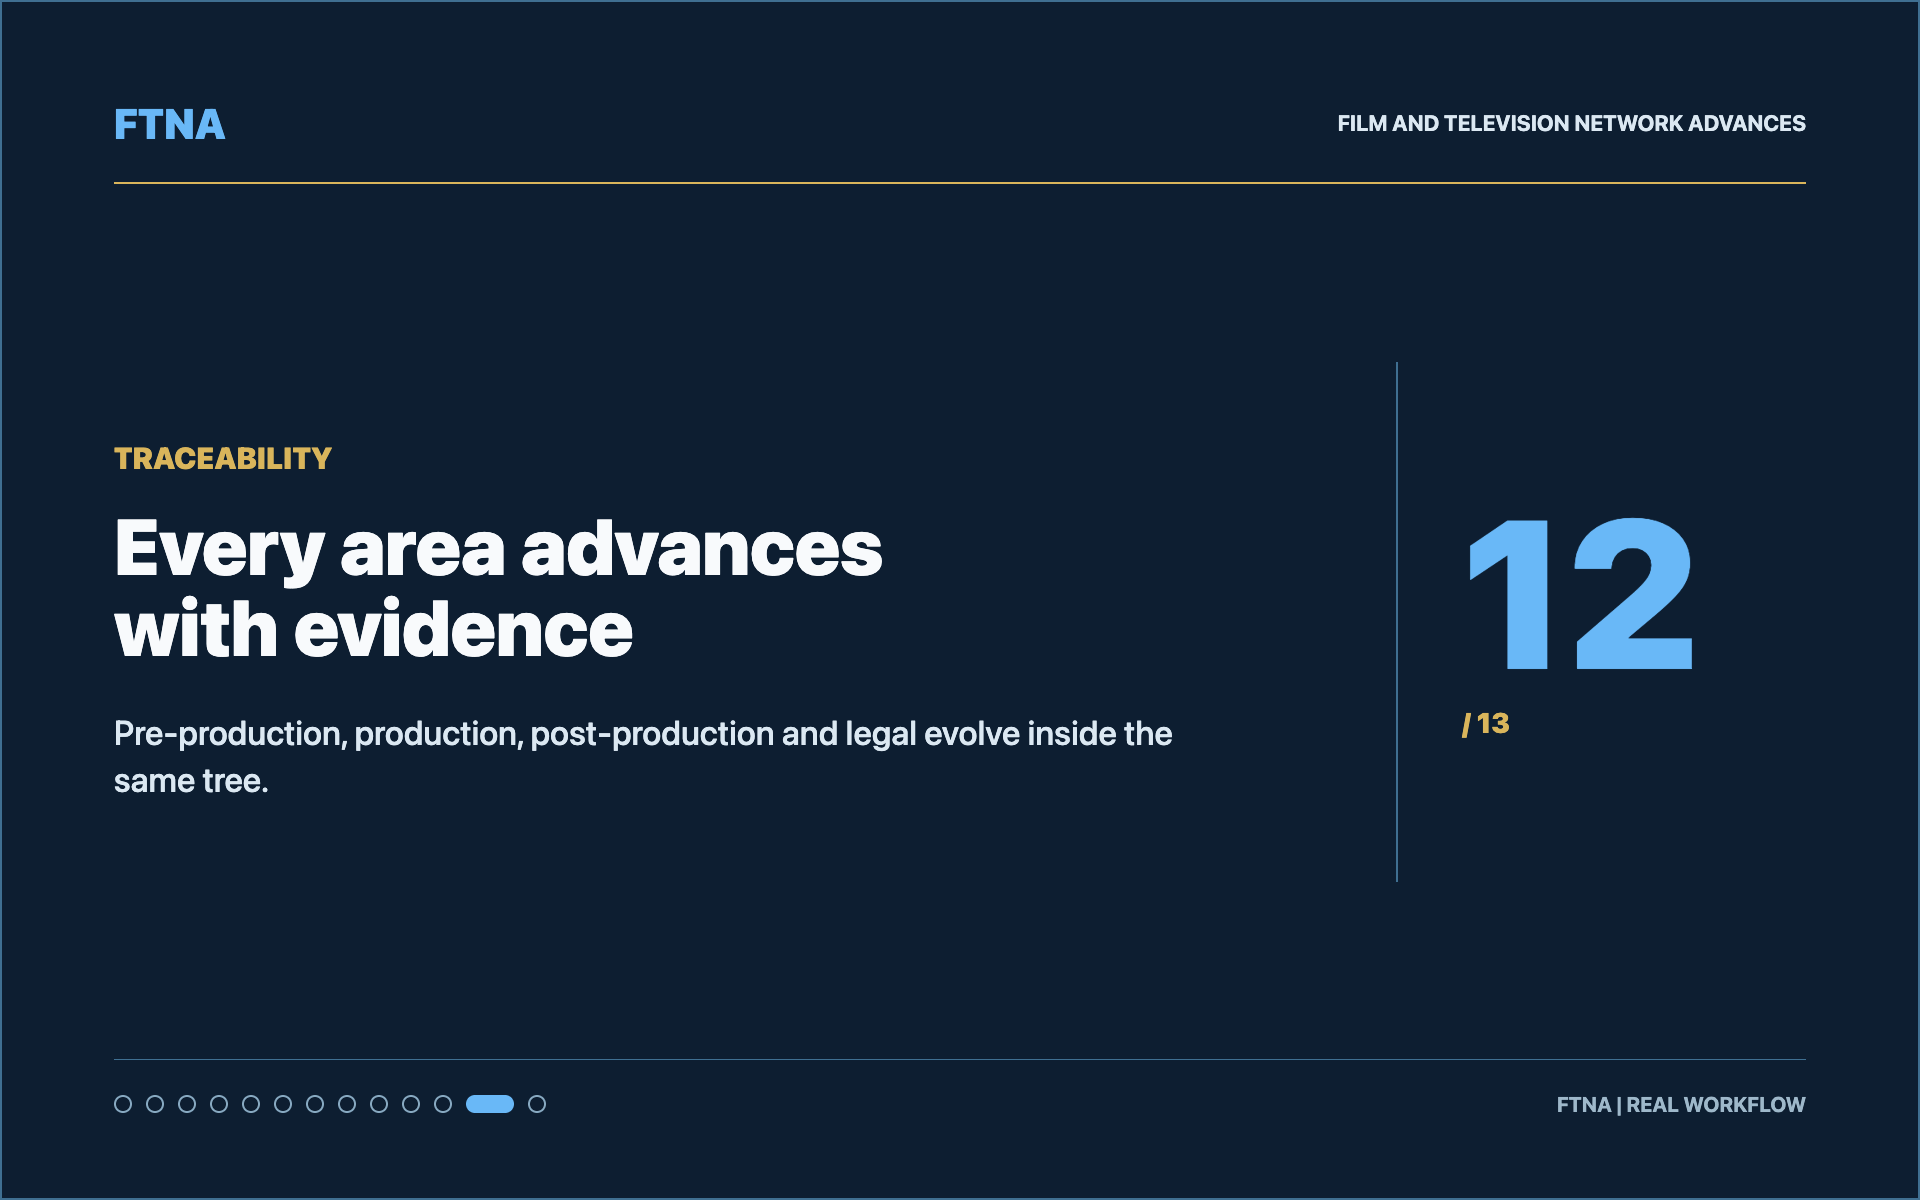Select the TRACEABILITY section label
1920x1200 pixels.
click(222, 458)
